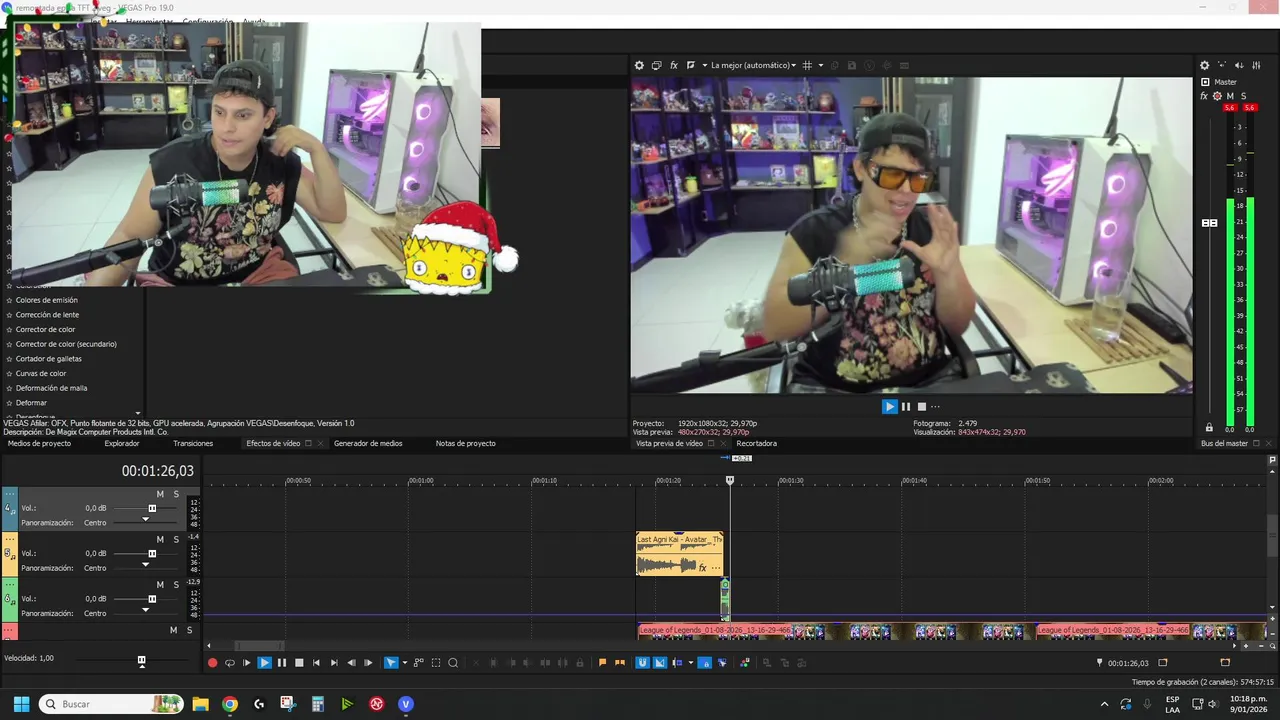Toggle split screen view in preview
The image size is (1280, 720).
[x=691, y=65]
